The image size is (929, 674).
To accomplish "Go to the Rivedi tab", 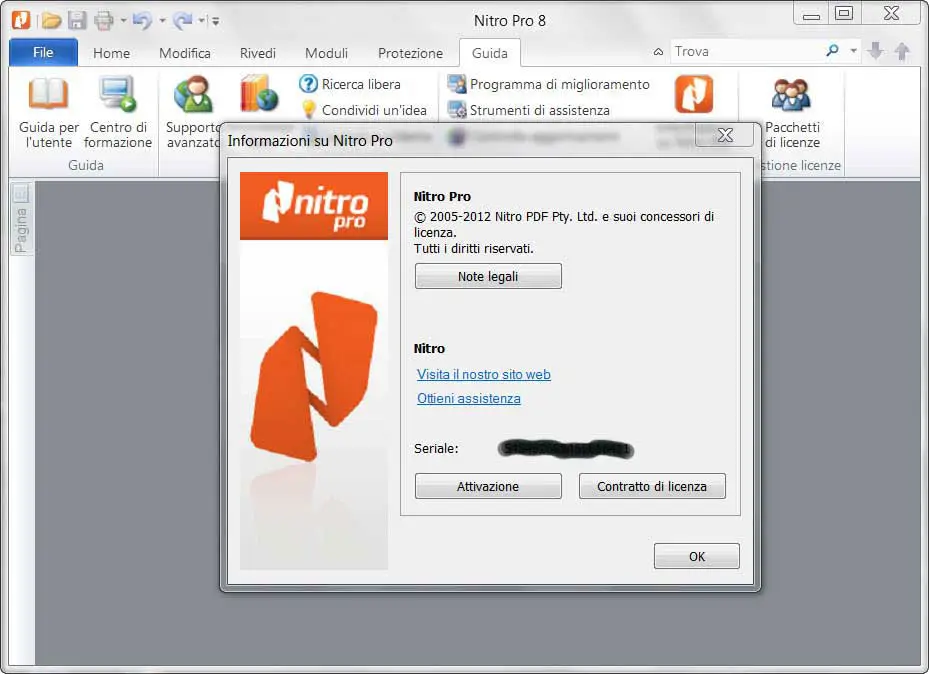I will coord(258,53).
